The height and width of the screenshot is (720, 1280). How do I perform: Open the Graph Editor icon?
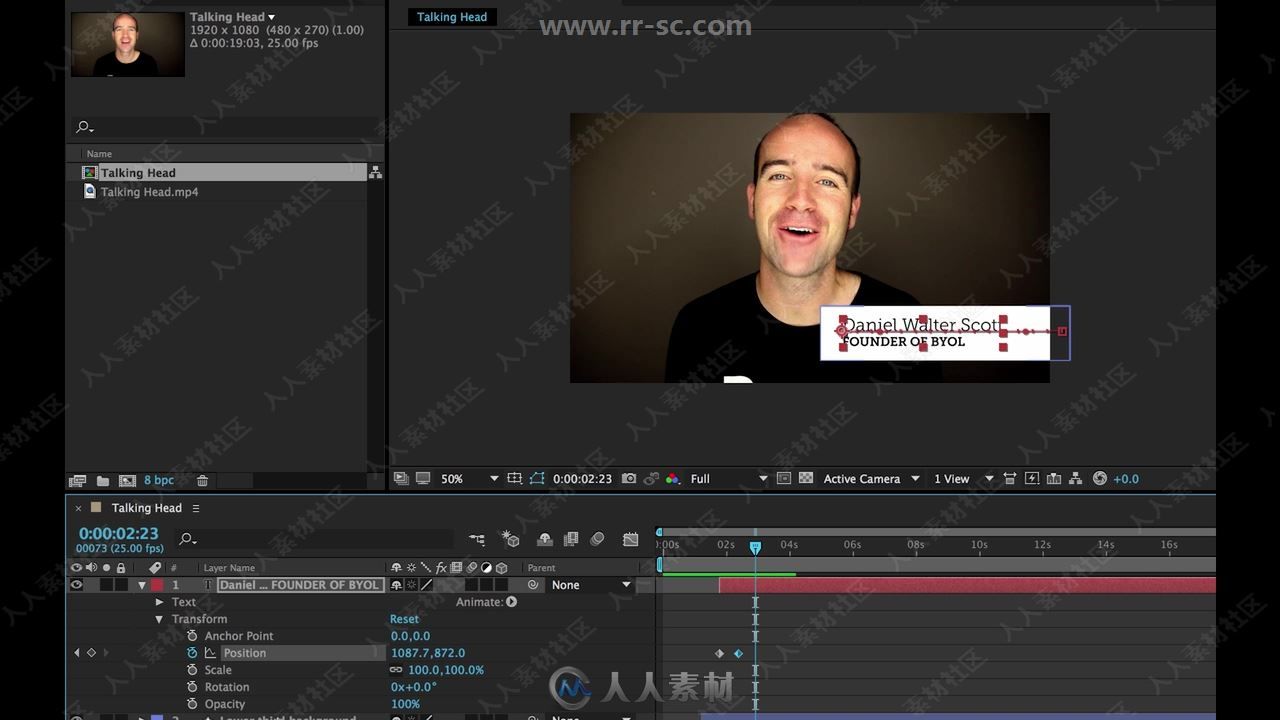pyautogui.click(x=630, y=539)
